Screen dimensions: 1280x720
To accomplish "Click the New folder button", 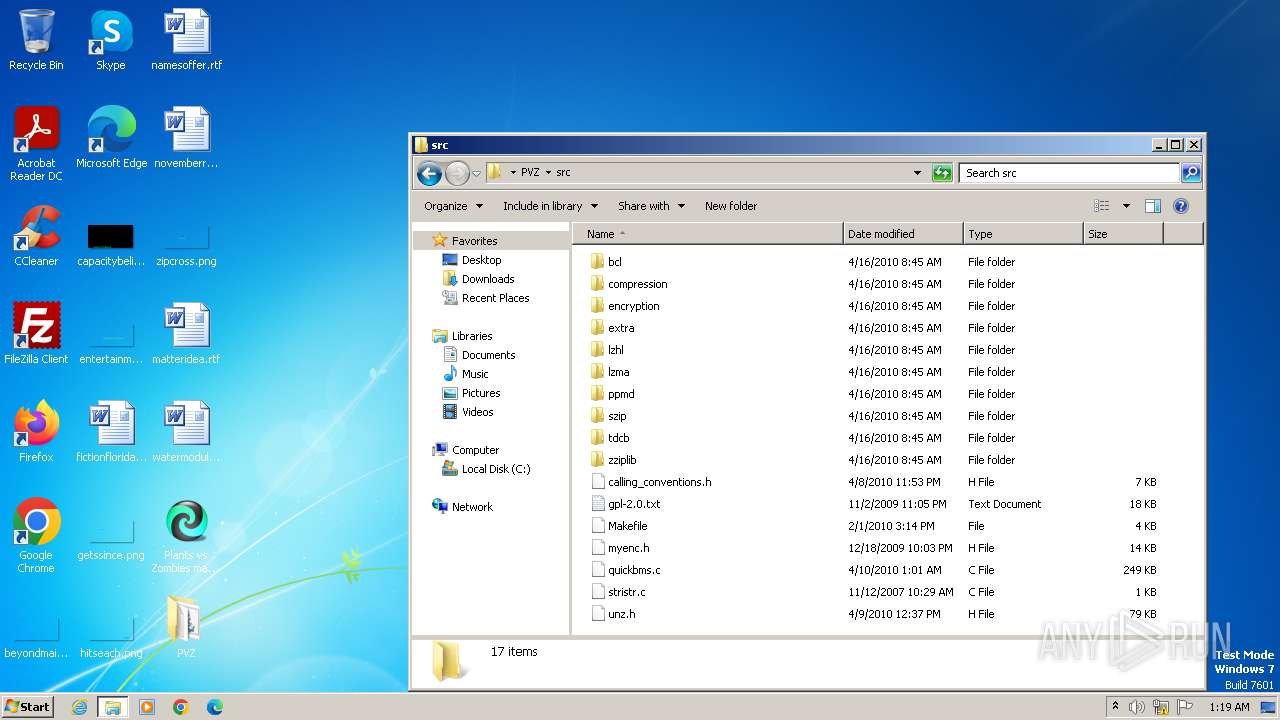I will [x=731, y=206].
